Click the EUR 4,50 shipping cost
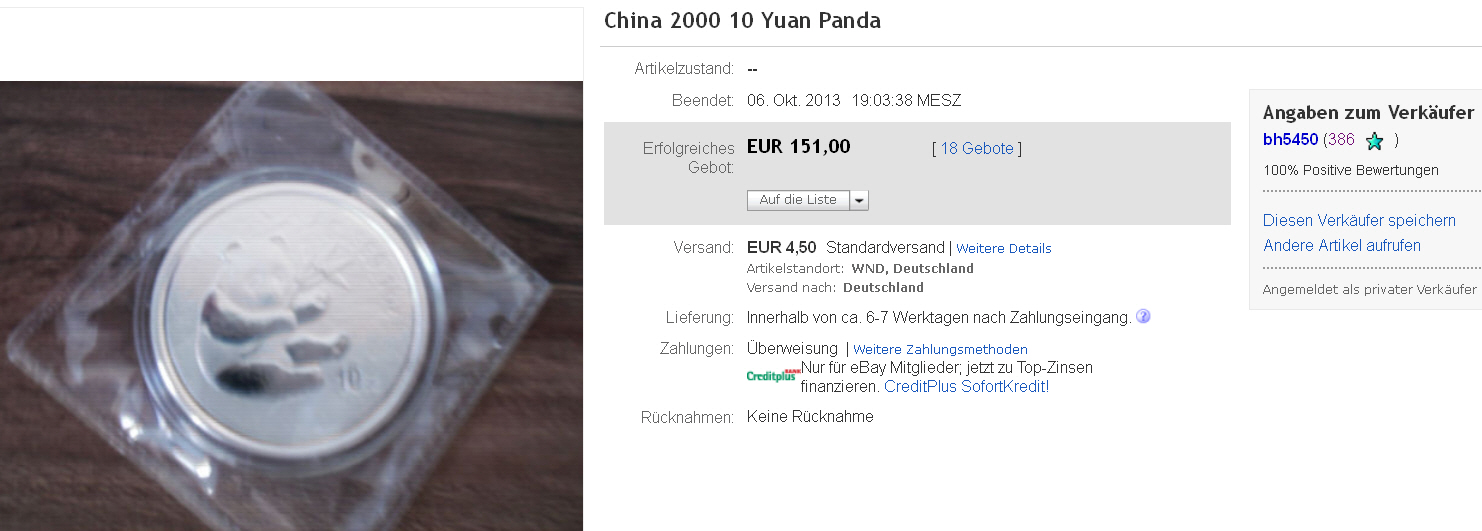Image resolution: width=1482 pixels, height=531 pixels. point(781,247)
